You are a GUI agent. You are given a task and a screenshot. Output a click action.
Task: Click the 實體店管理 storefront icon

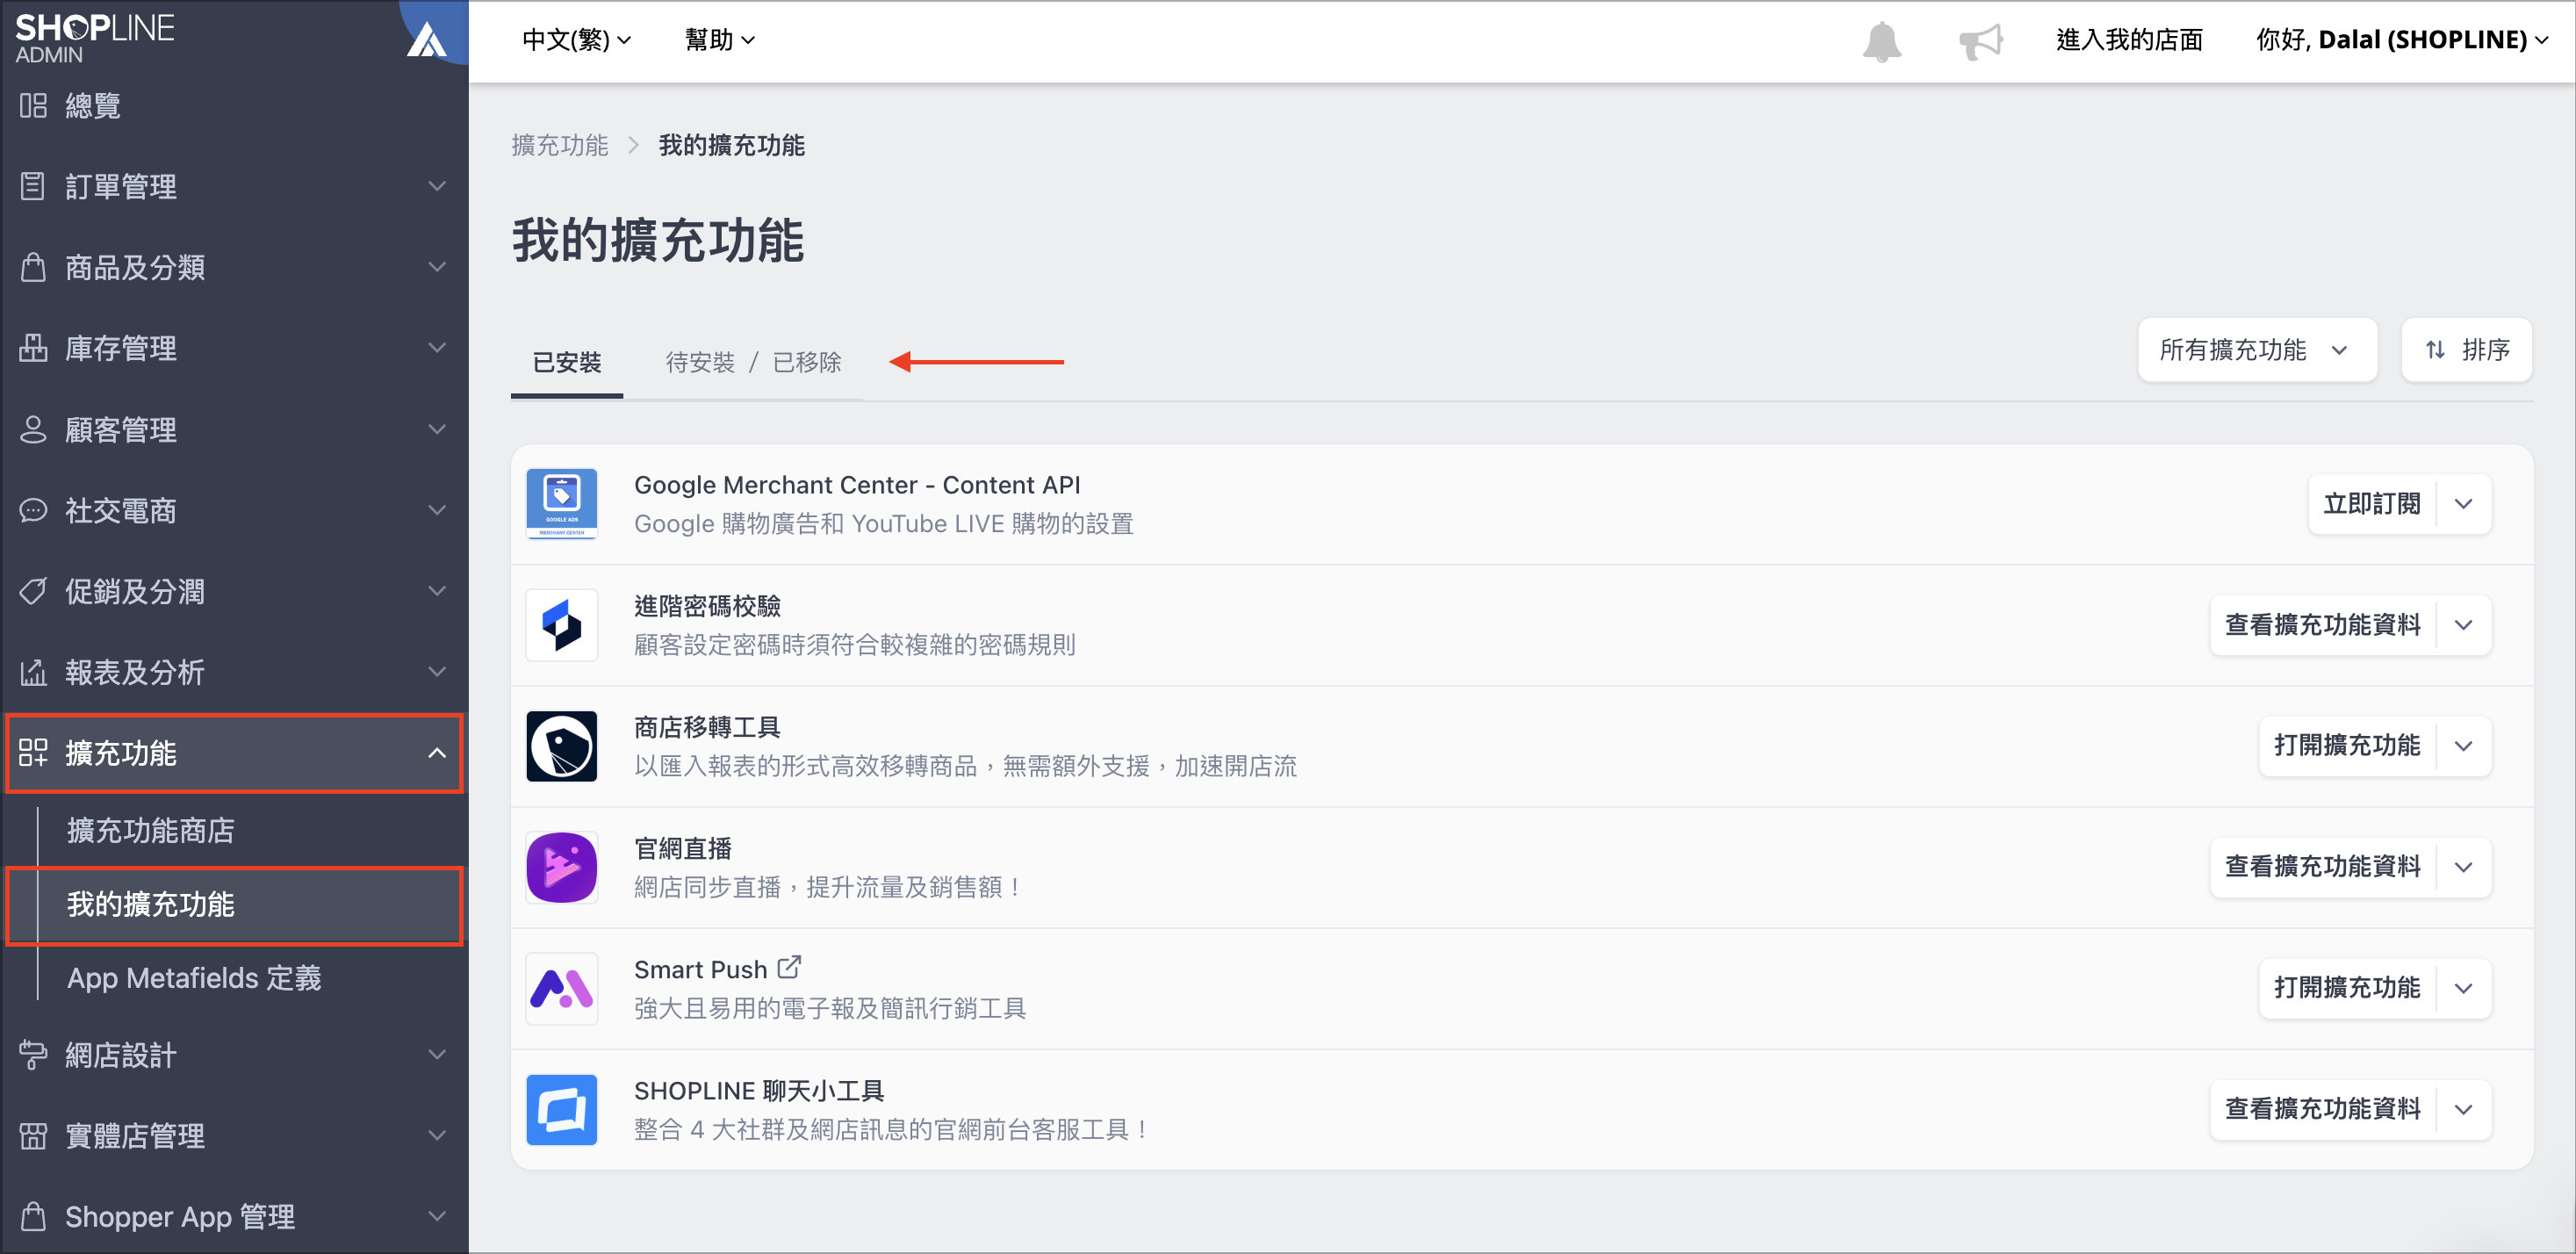33,1136
